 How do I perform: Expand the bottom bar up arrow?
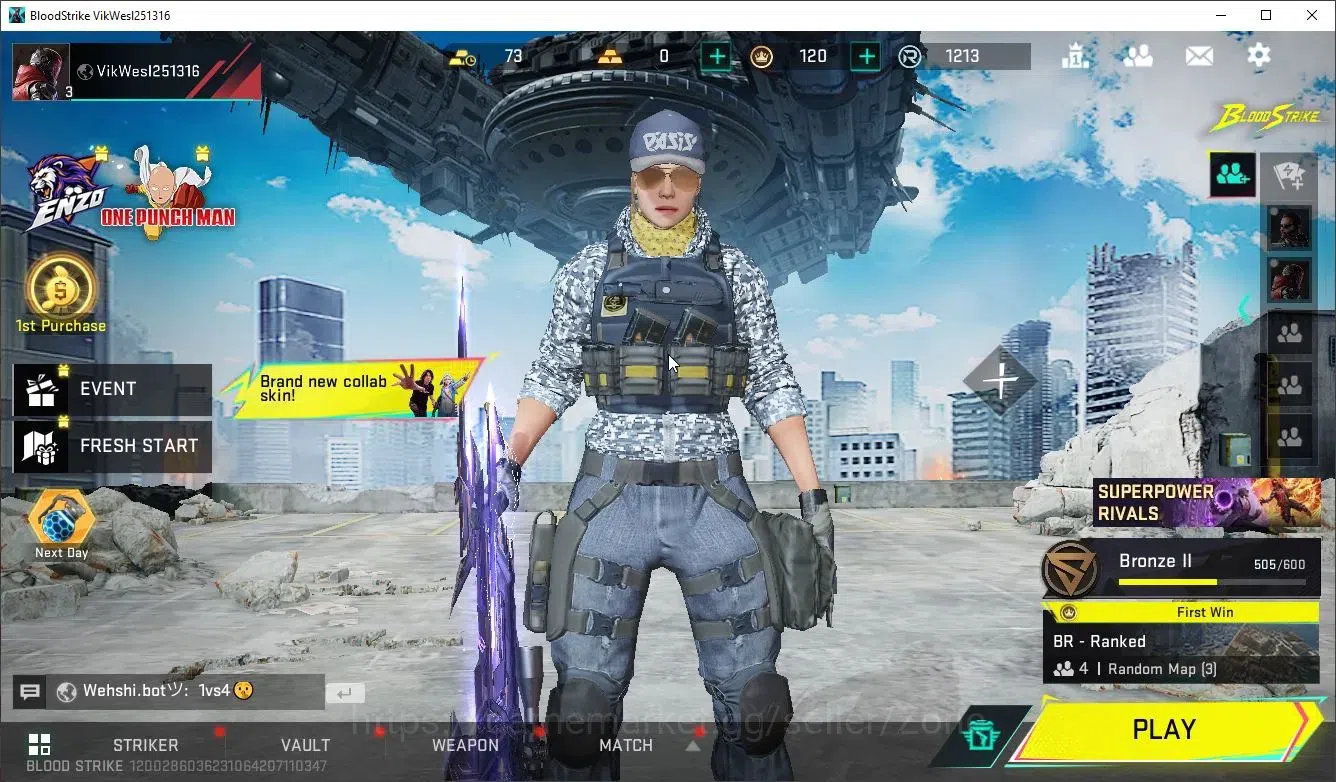[x=693, y=746]
